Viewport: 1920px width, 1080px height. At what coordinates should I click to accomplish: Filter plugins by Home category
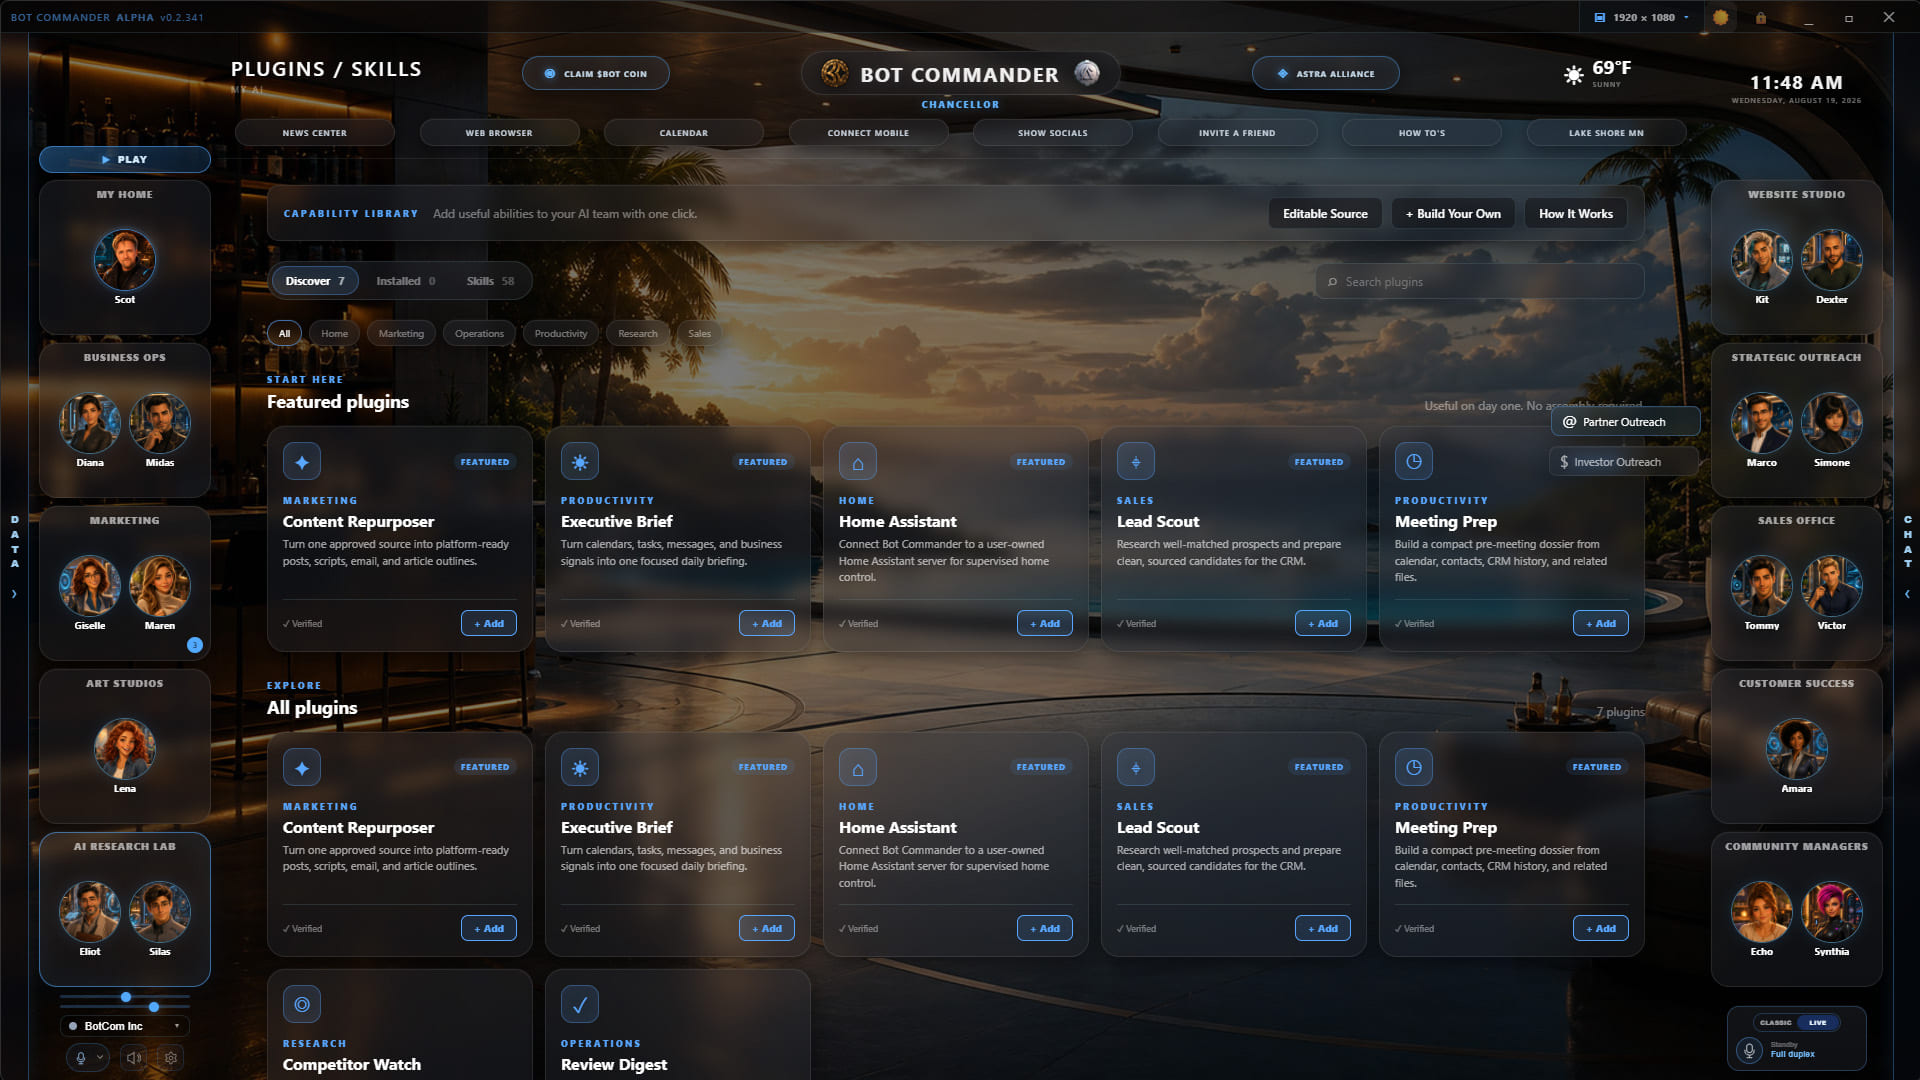pyautogui.click(x=335, y=334)
